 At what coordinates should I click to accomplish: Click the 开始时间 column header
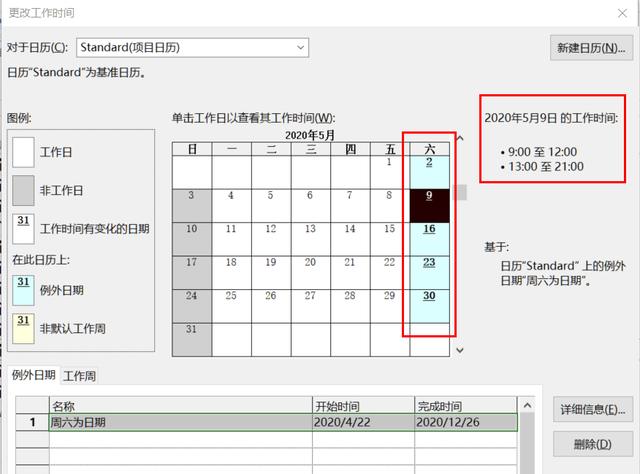363,405
